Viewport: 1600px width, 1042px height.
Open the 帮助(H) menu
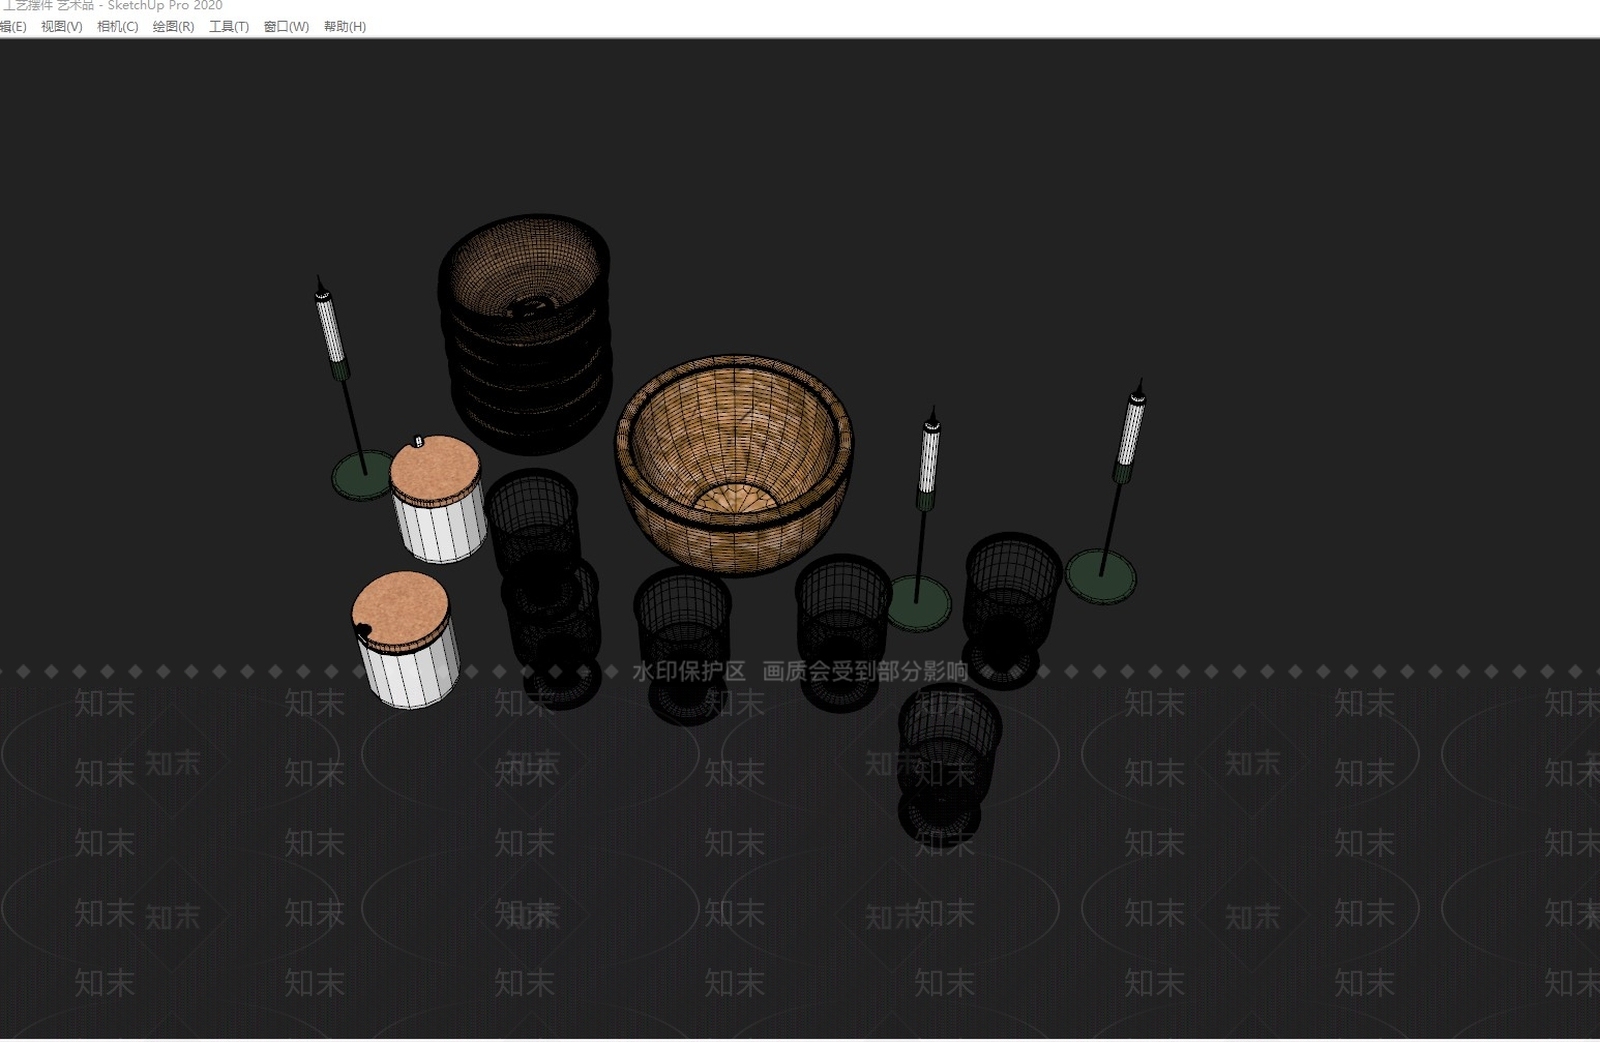click(344, 26)
